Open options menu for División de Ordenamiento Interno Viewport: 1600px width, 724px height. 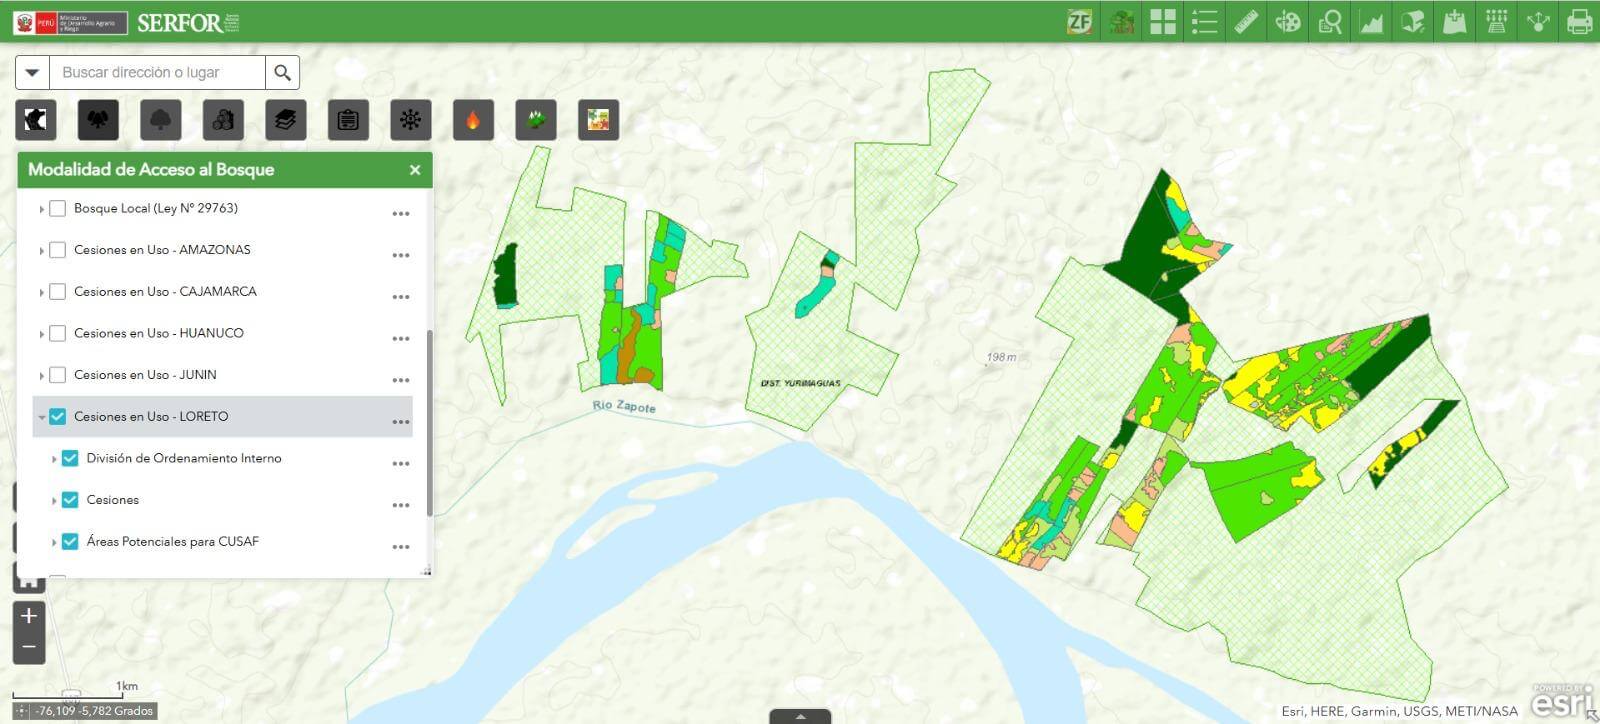401,463
